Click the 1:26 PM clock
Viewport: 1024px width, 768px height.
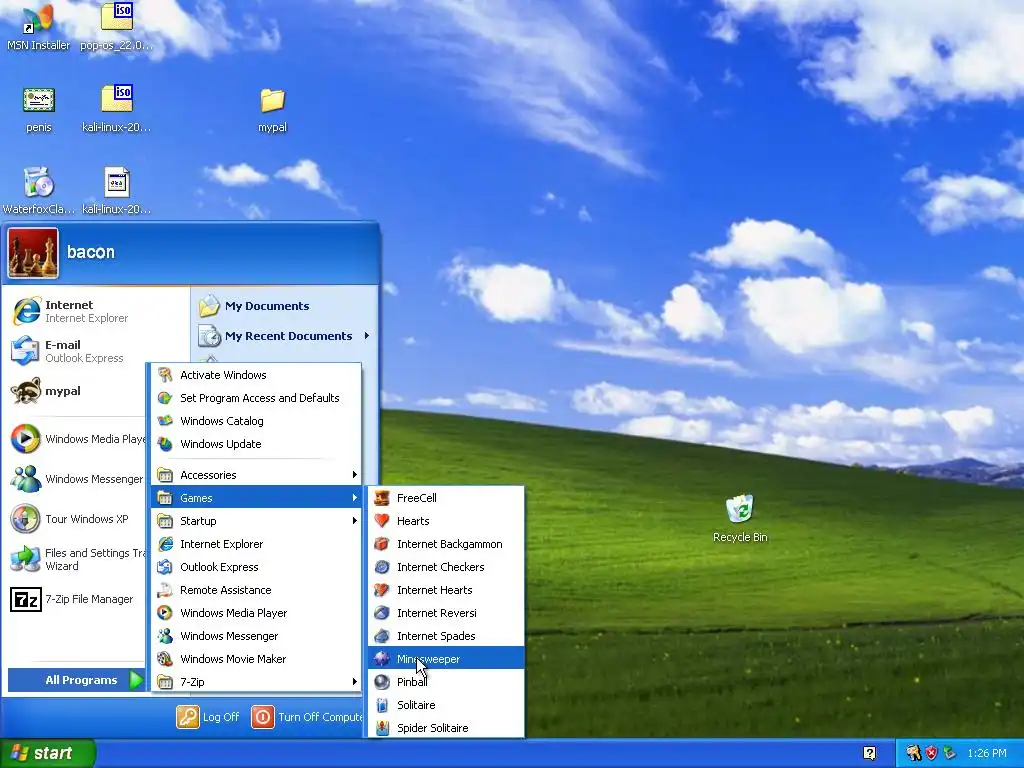[987, 753]
